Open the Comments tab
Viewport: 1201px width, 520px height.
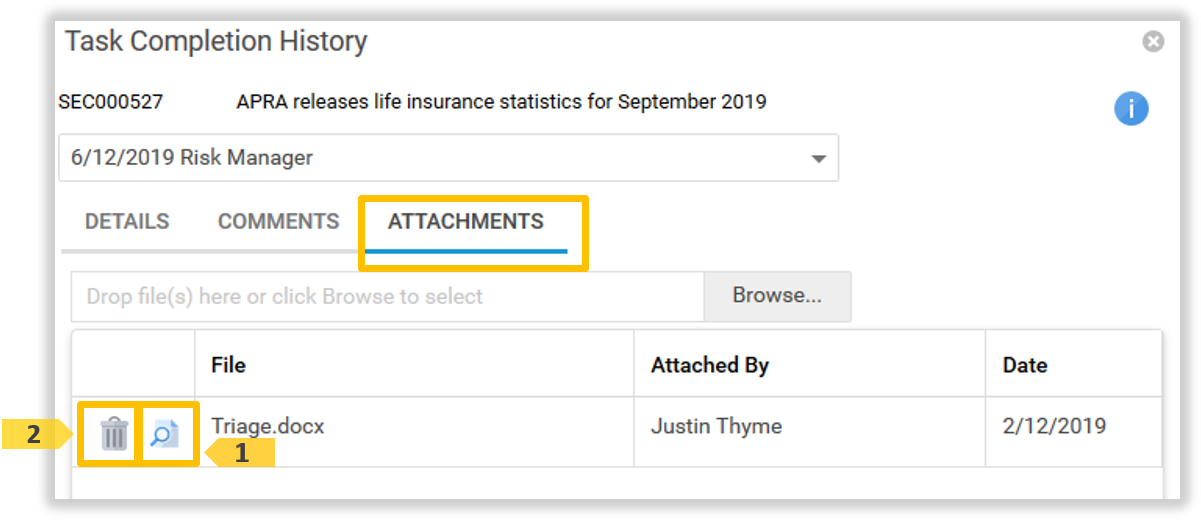[279, 222]
